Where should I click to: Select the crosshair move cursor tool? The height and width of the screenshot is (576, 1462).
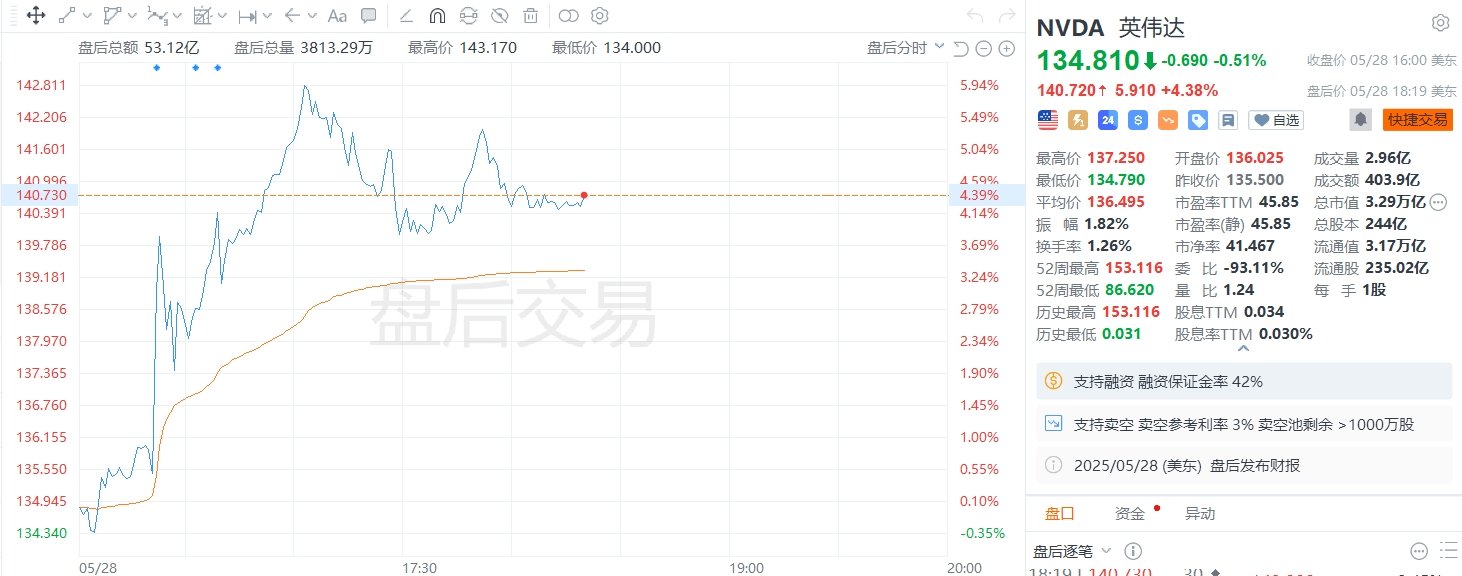pos(35,15)
